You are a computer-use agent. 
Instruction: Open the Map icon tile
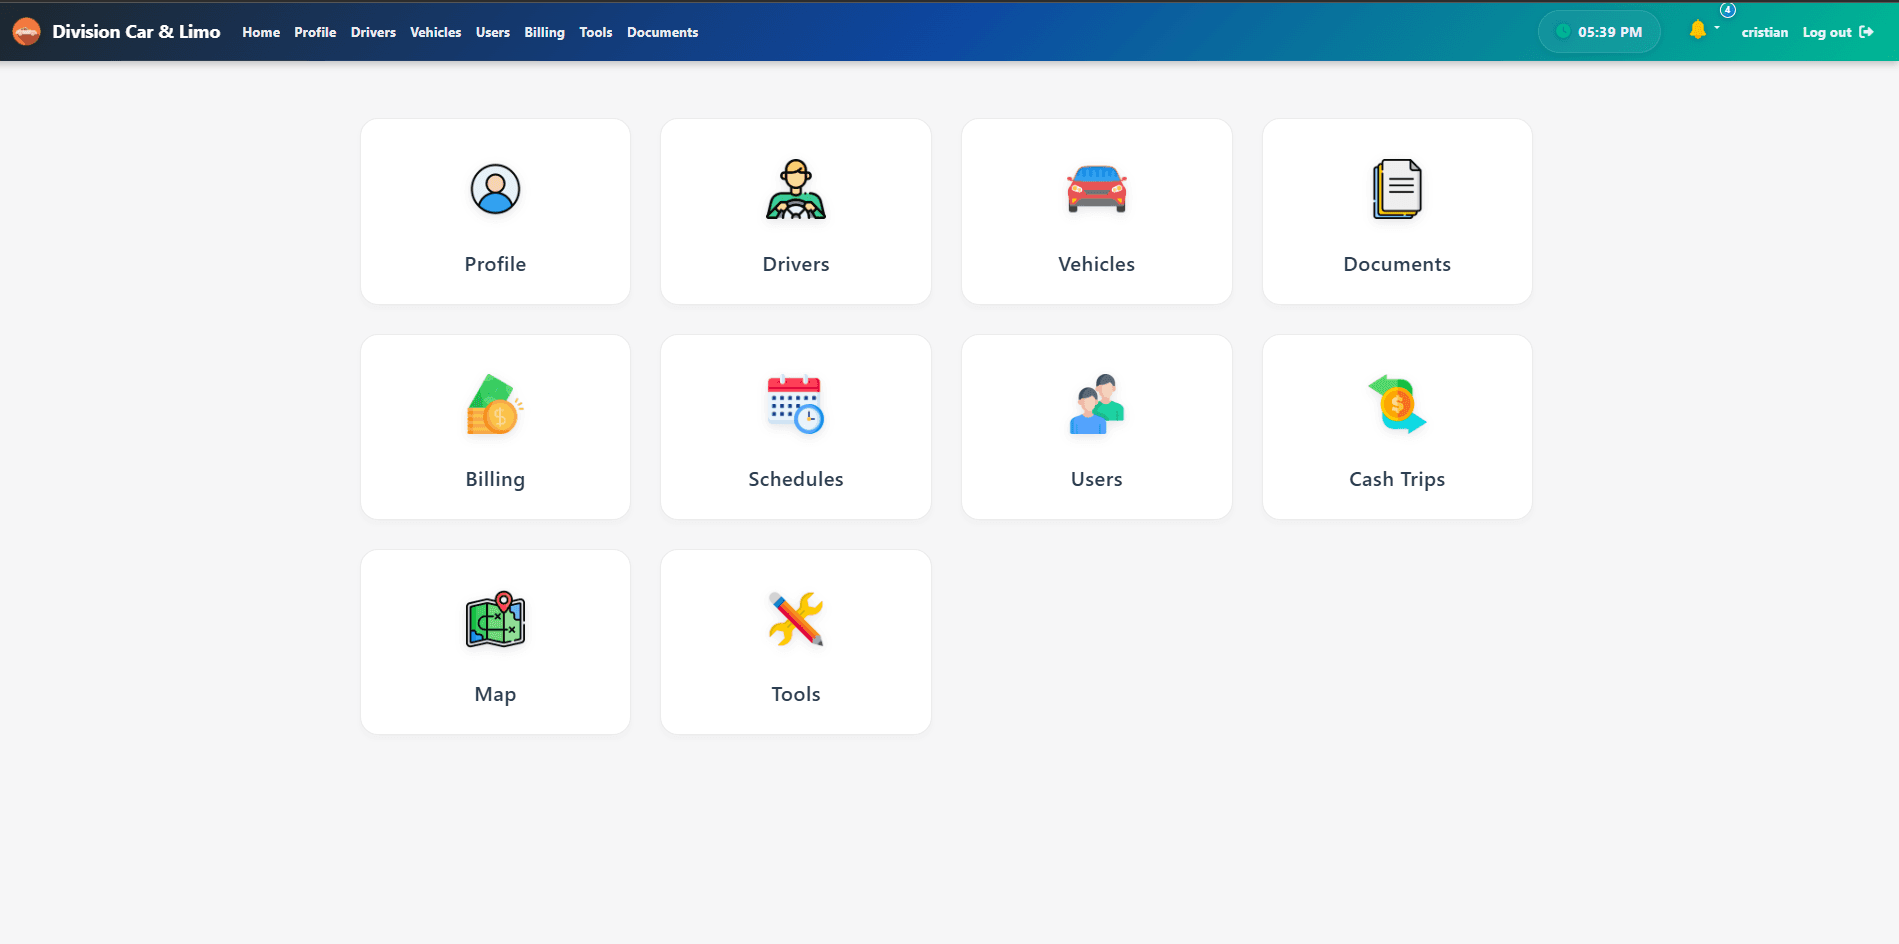click(495, 619)
